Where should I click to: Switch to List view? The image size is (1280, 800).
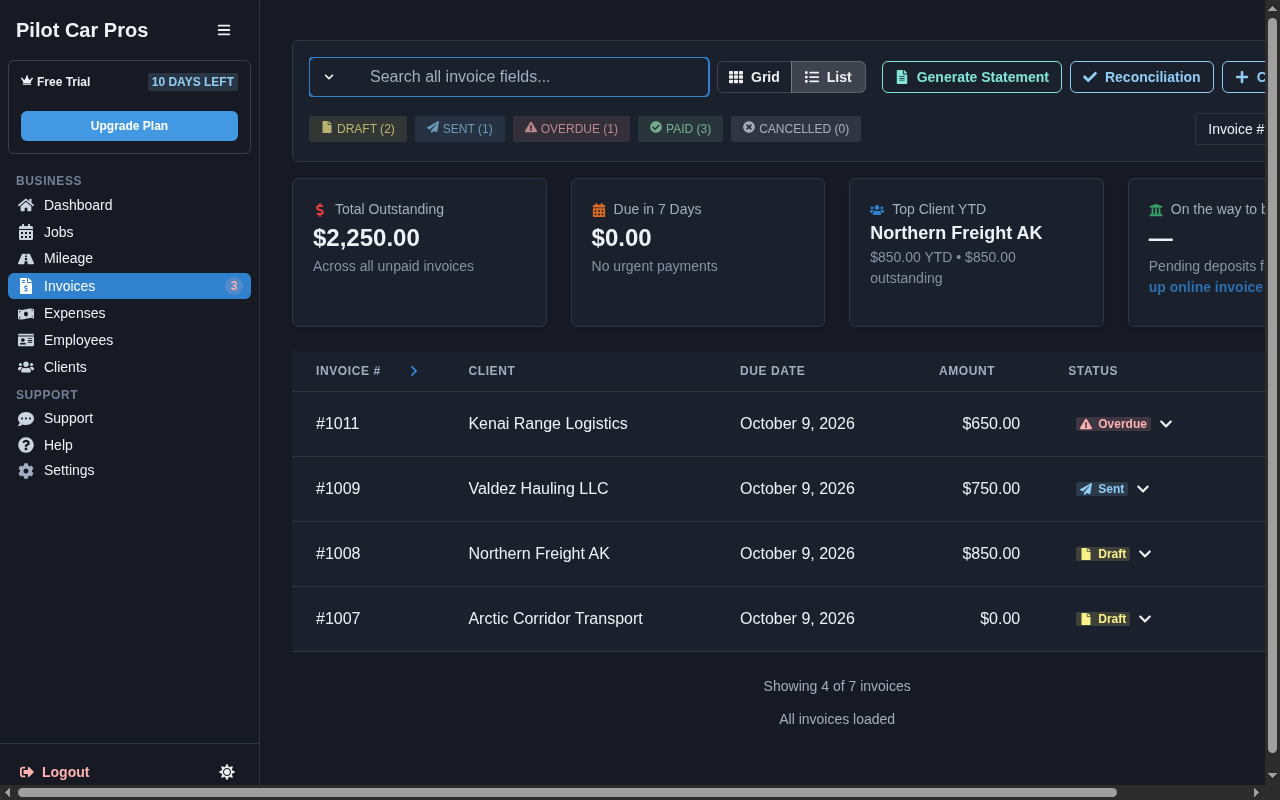click(x=828, y=77)
